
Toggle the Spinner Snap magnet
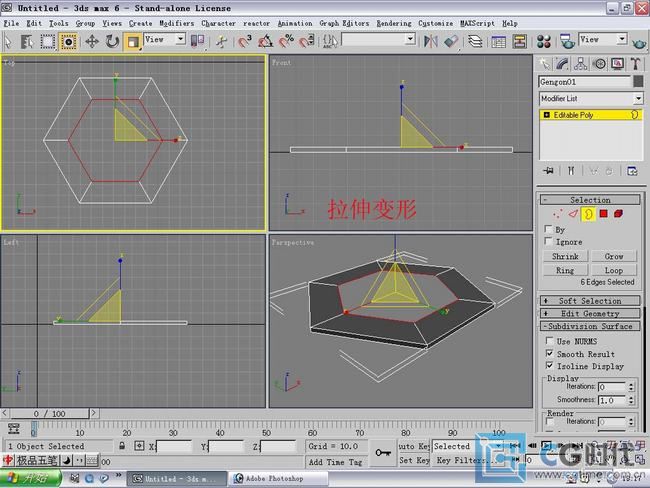click(307, 41)
